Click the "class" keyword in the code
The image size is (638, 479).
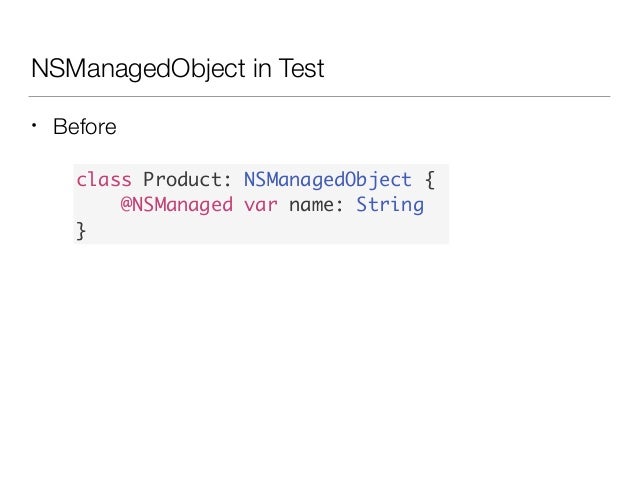pos(104,179)
